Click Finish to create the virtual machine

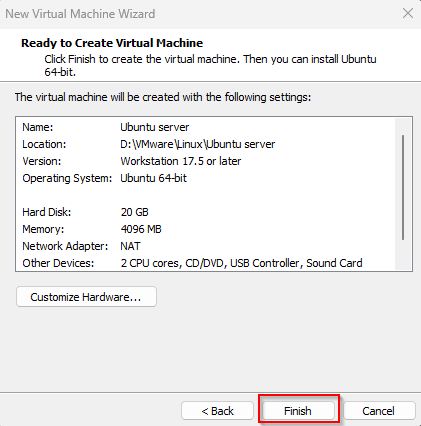tap(298, 410)
